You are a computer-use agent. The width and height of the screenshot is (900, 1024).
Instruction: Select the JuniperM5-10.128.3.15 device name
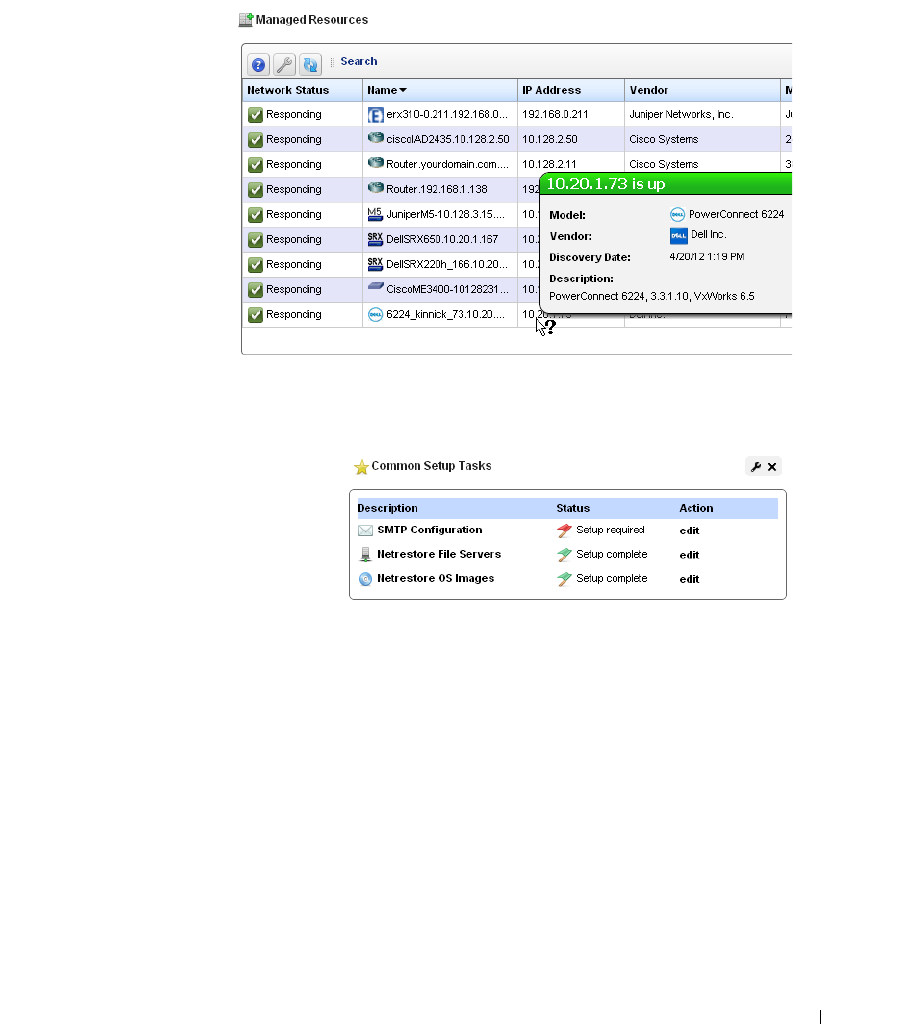(445, 214)
